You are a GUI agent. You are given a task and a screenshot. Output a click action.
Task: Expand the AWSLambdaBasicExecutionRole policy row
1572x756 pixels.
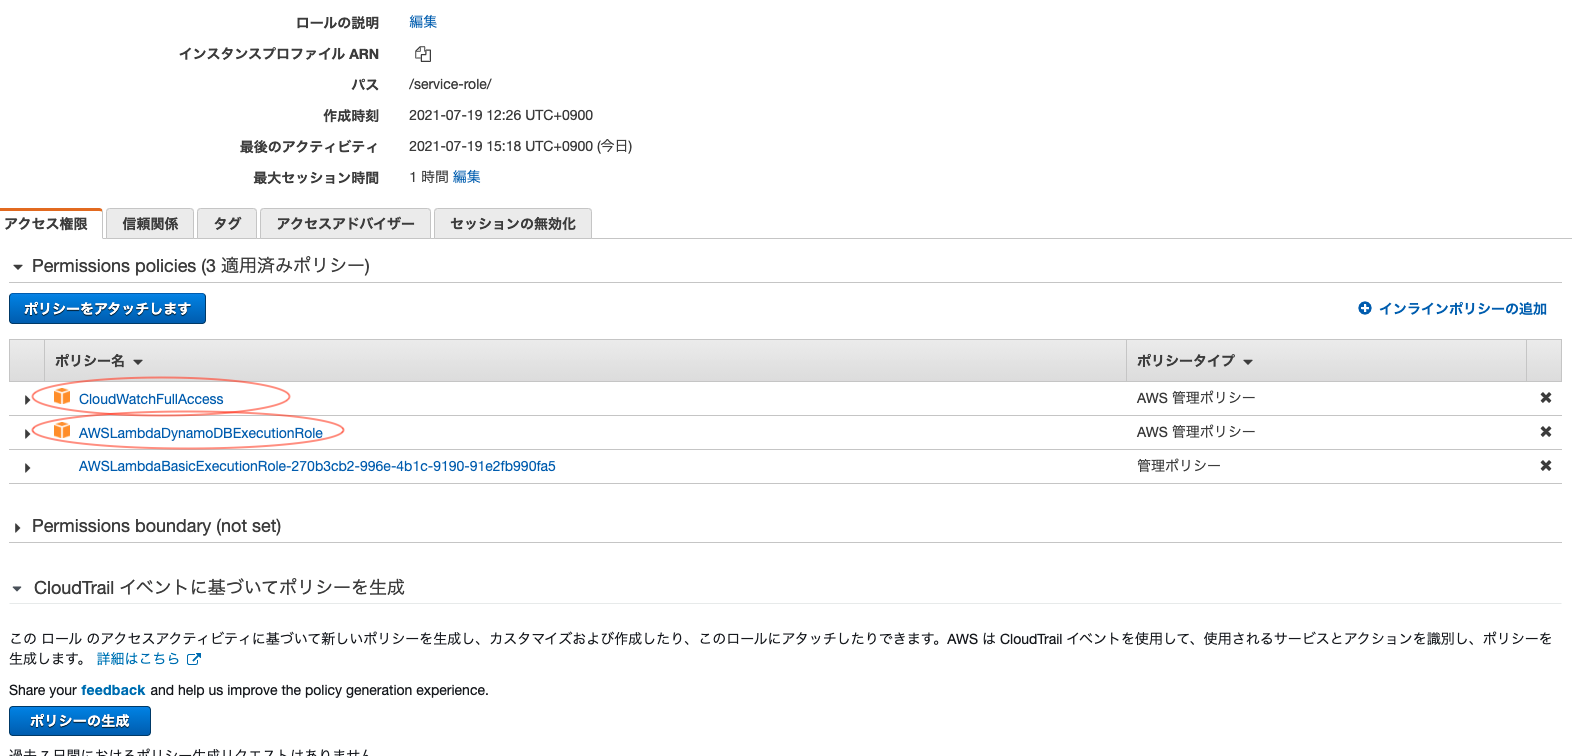27,468
